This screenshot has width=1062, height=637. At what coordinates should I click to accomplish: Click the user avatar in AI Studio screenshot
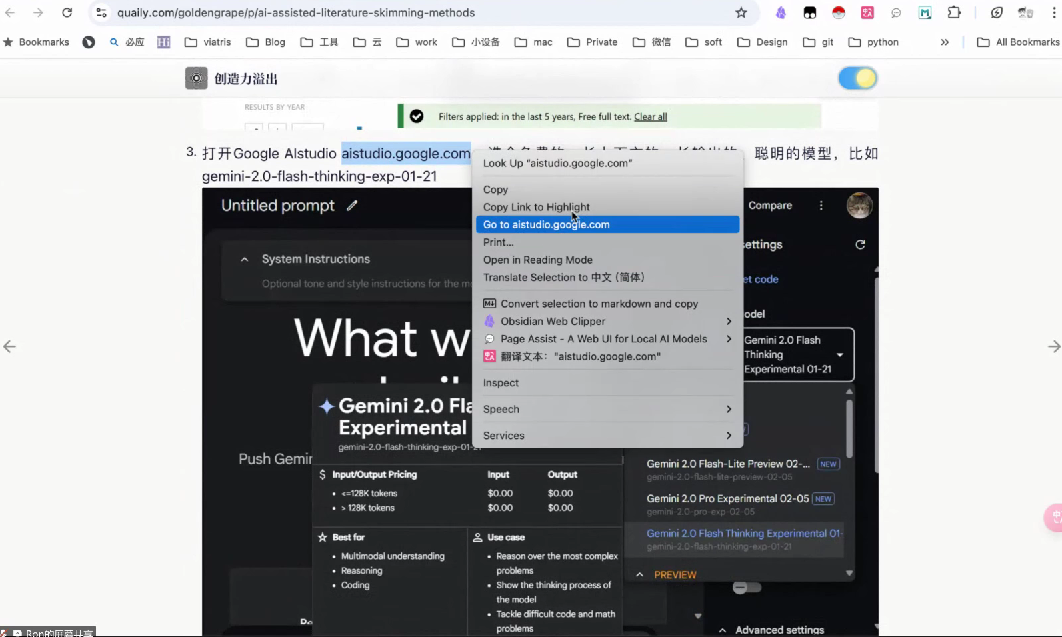tap(859, 205)
